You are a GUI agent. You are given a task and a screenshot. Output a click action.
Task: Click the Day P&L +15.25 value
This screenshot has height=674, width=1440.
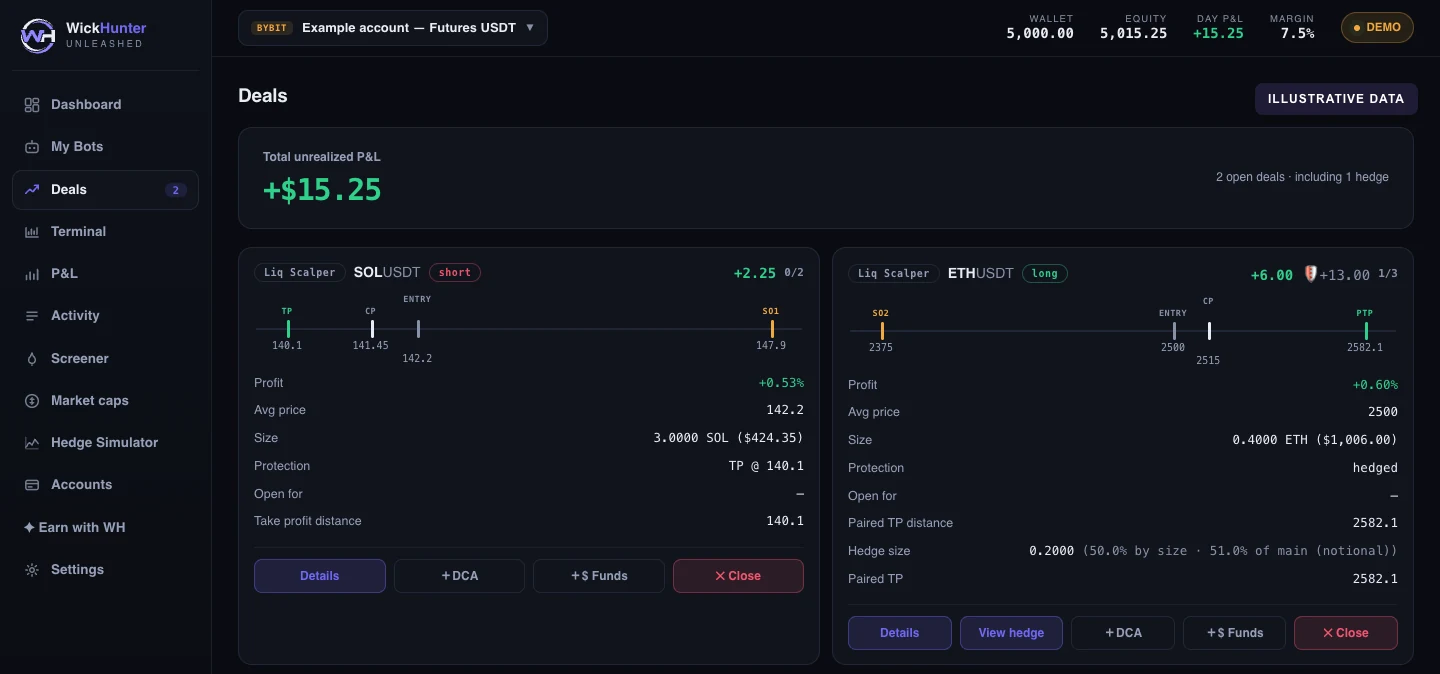click(x=1218, y=33)
